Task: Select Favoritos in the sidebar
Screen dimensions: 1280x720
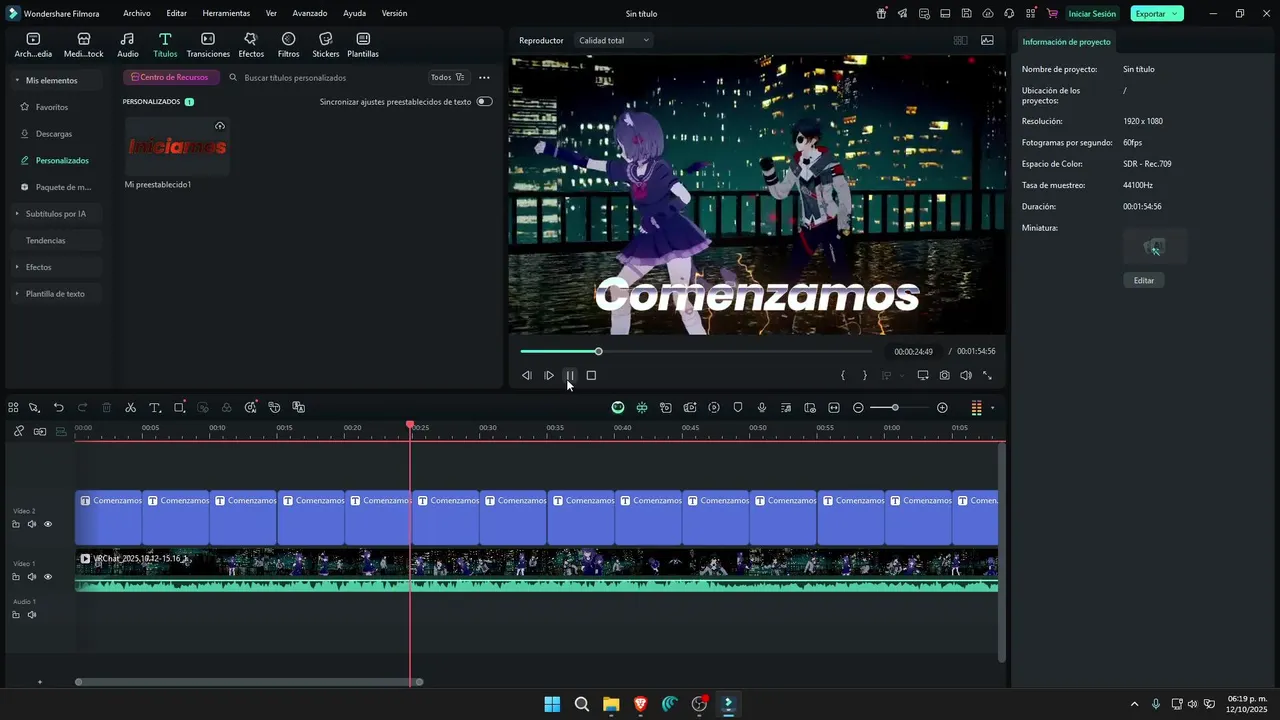Action: pos(52,107)
